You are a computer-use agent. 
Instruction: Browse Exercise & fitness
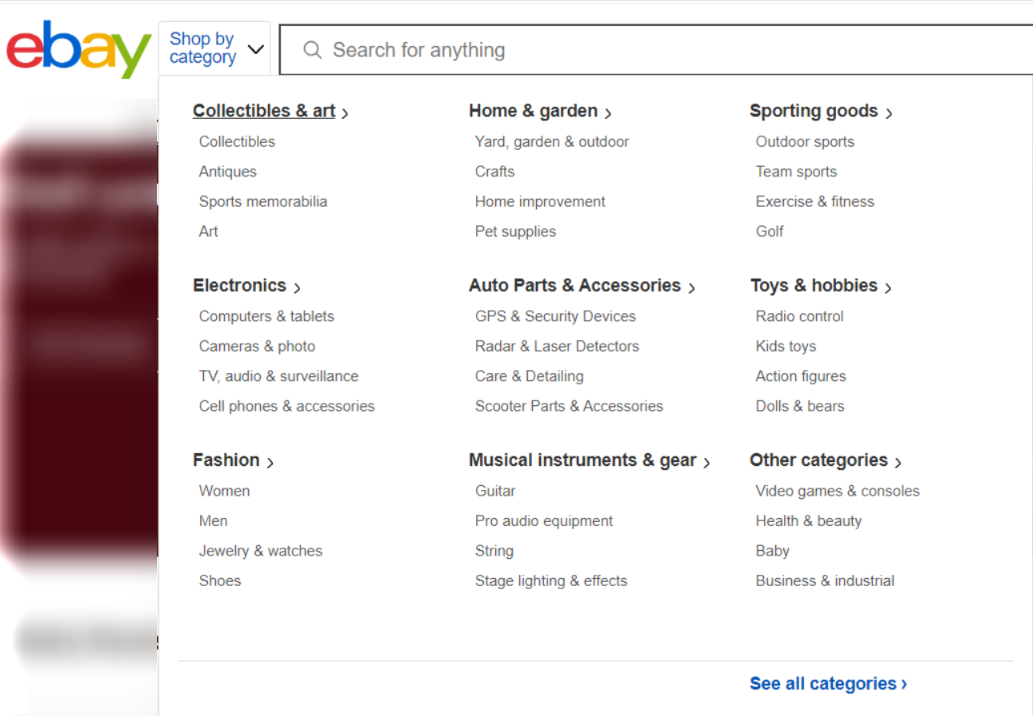[815, 202]
